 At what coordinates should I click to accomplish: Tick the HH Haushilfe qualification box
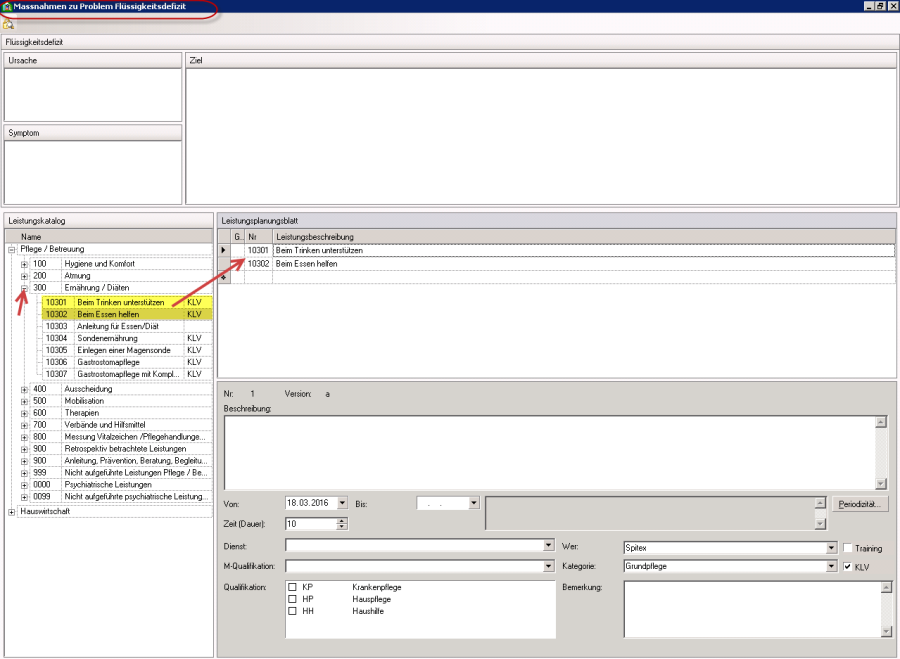pyautogui.click(x=292, y=611)
